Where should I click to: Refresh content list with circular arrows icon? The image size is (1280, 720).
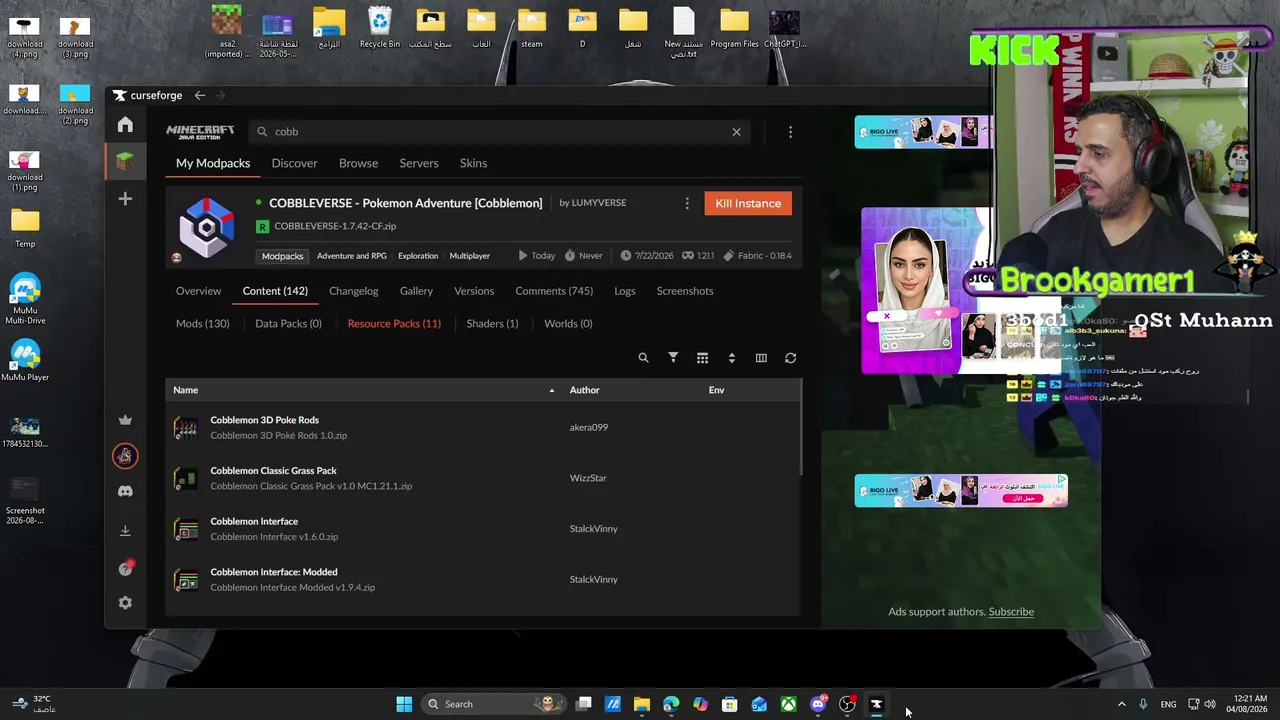790,358
